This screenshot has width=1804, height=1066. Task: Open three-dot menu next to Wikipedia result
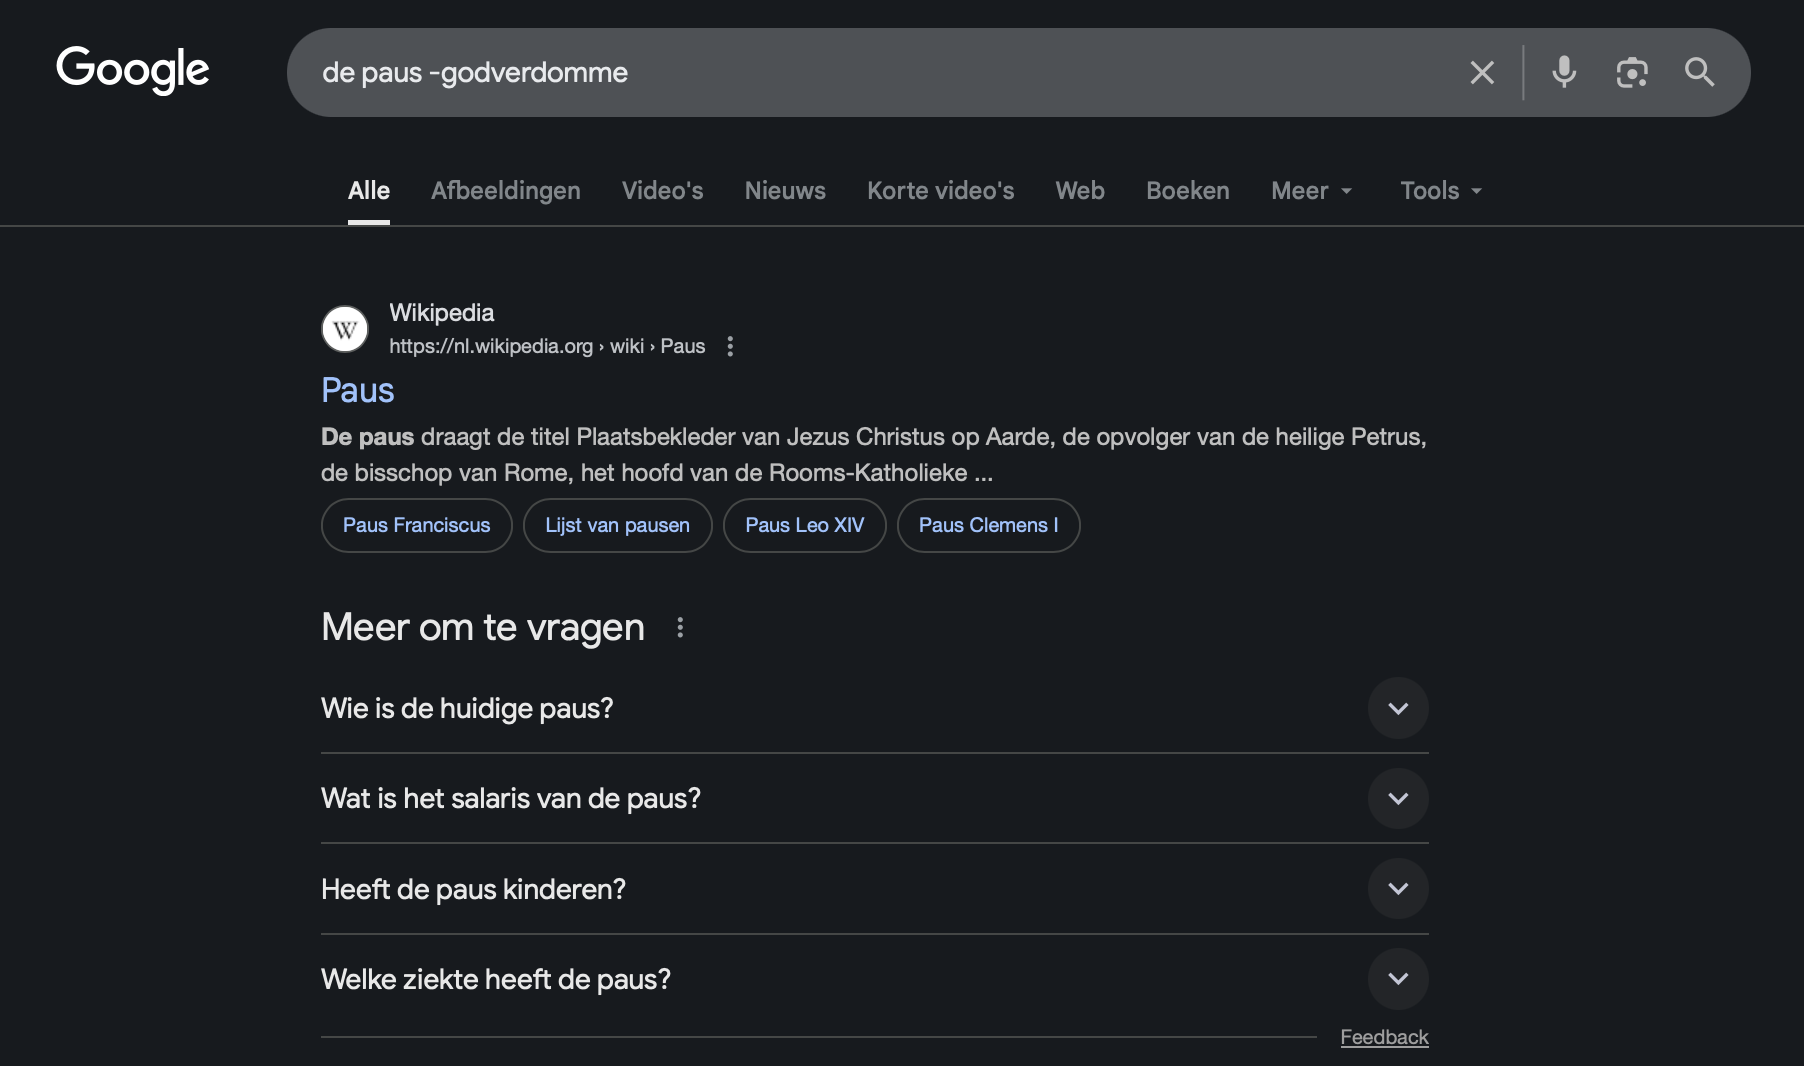(730, 346)
